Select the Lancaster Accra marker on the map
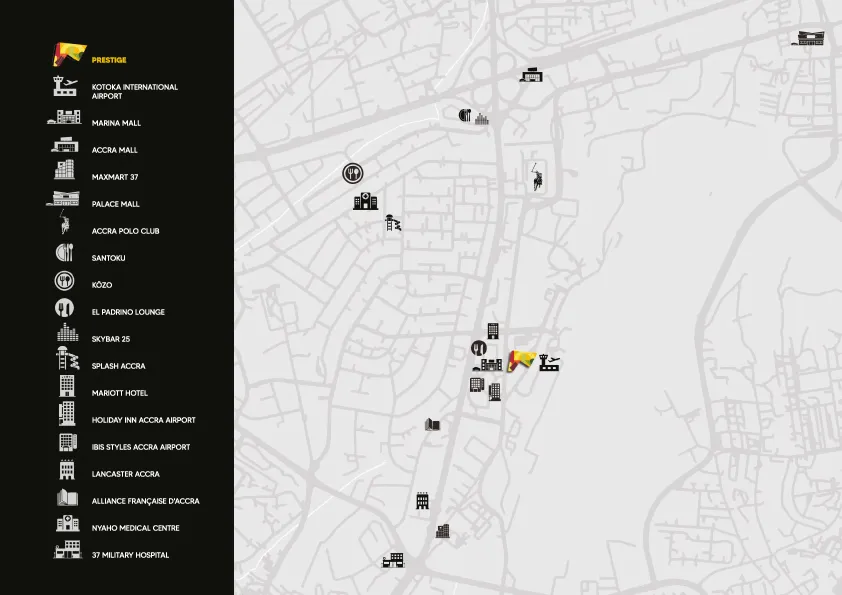 pos(423,501)
